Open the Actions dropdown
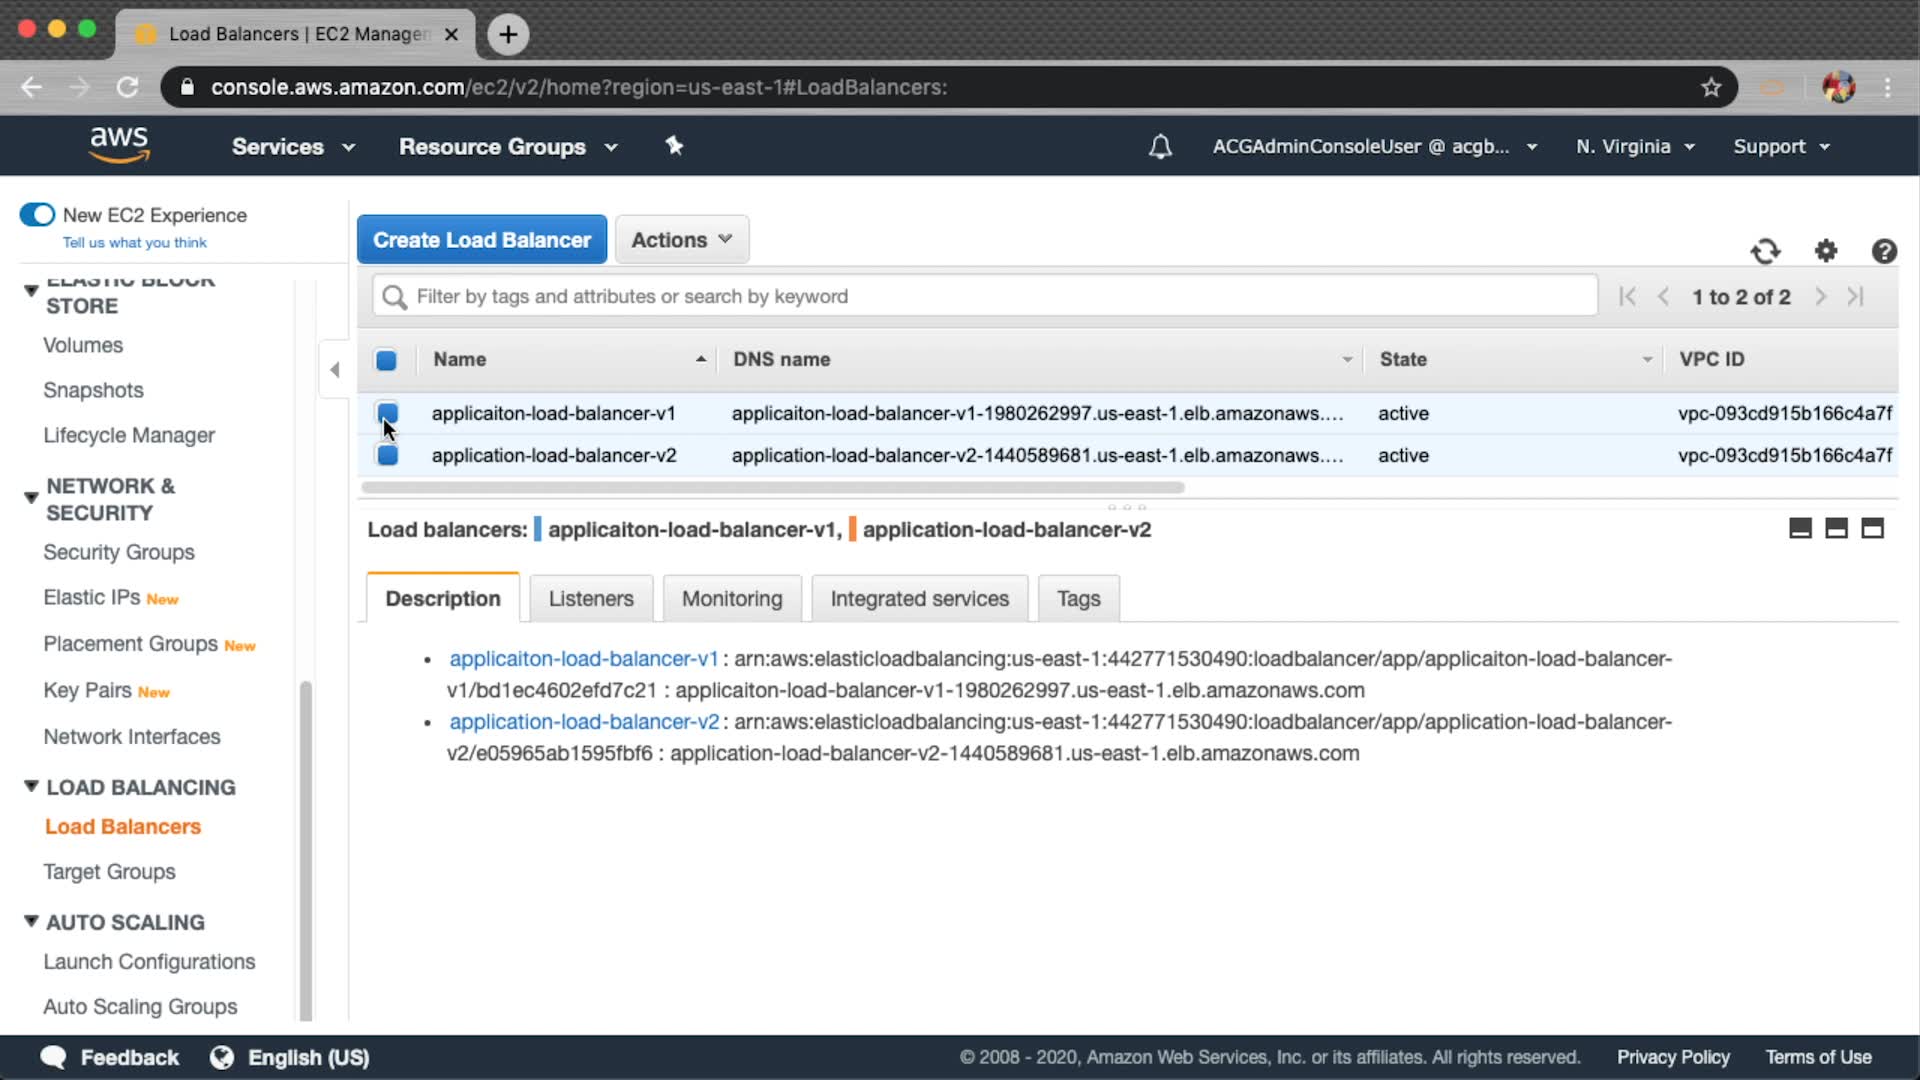Image resolution: width=1920 pixels, height=1080 pixels. (x=682, y=240)
